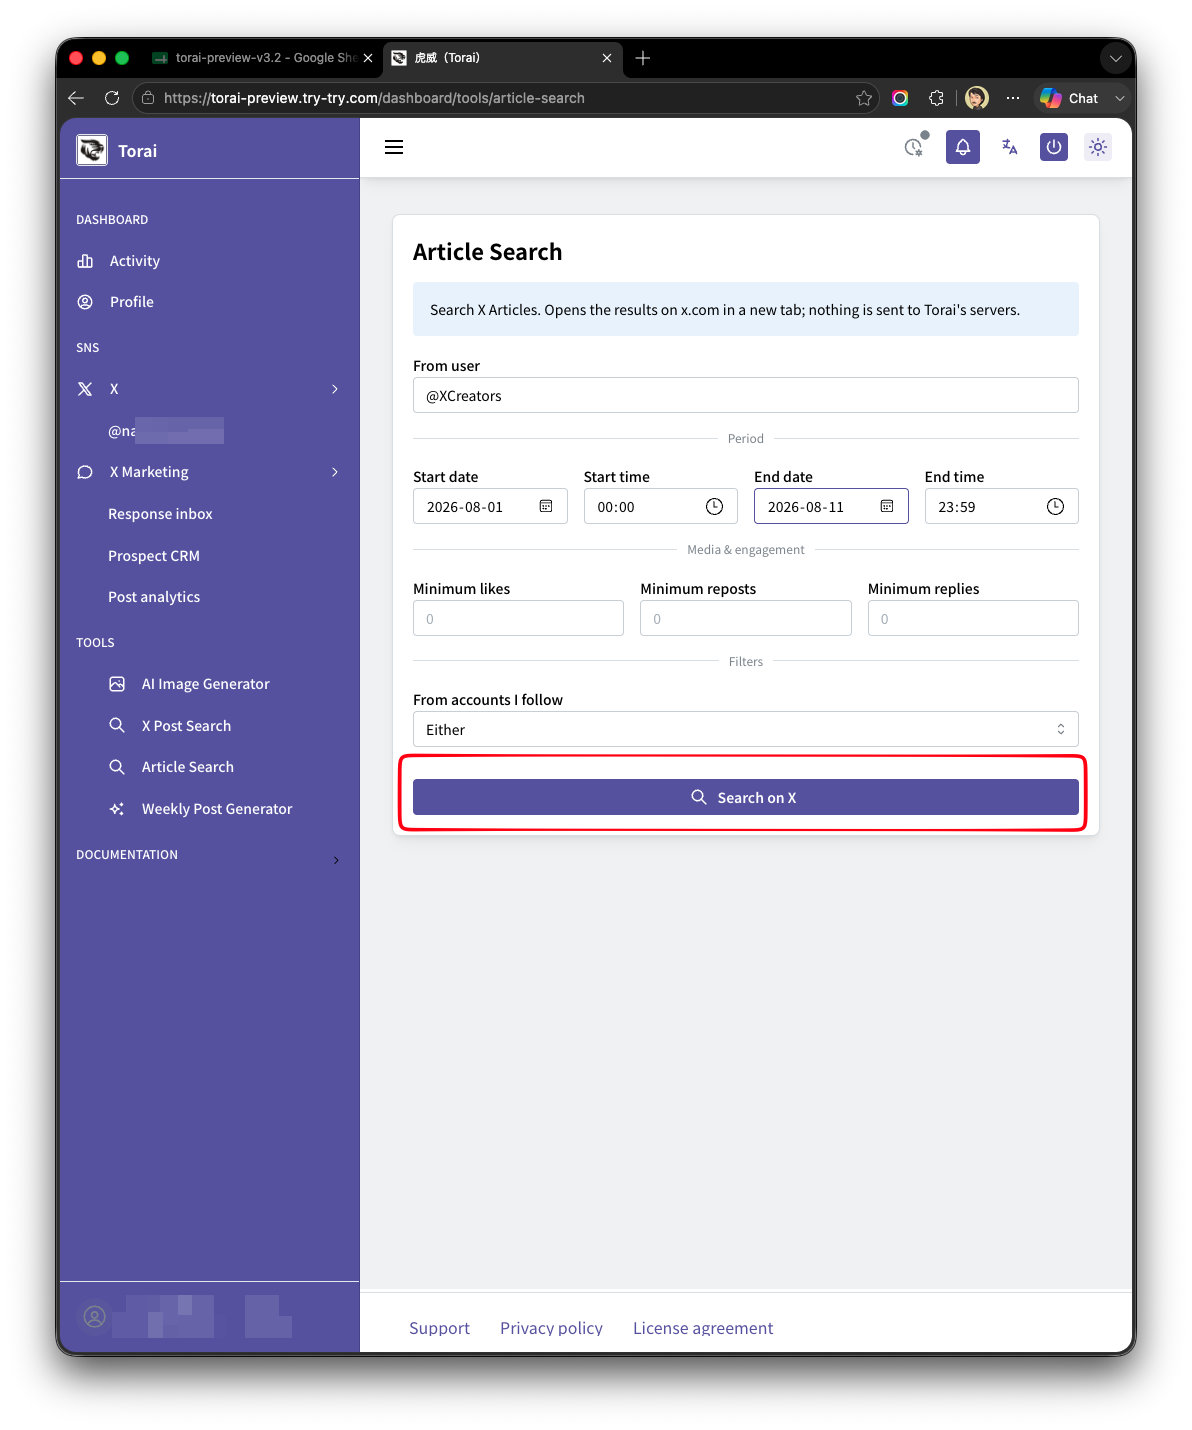Image resolution: width=1192 pixels, height=1430 pixels.
Task: Open Weekly Post Generator
Action: [x=217, y=809]
